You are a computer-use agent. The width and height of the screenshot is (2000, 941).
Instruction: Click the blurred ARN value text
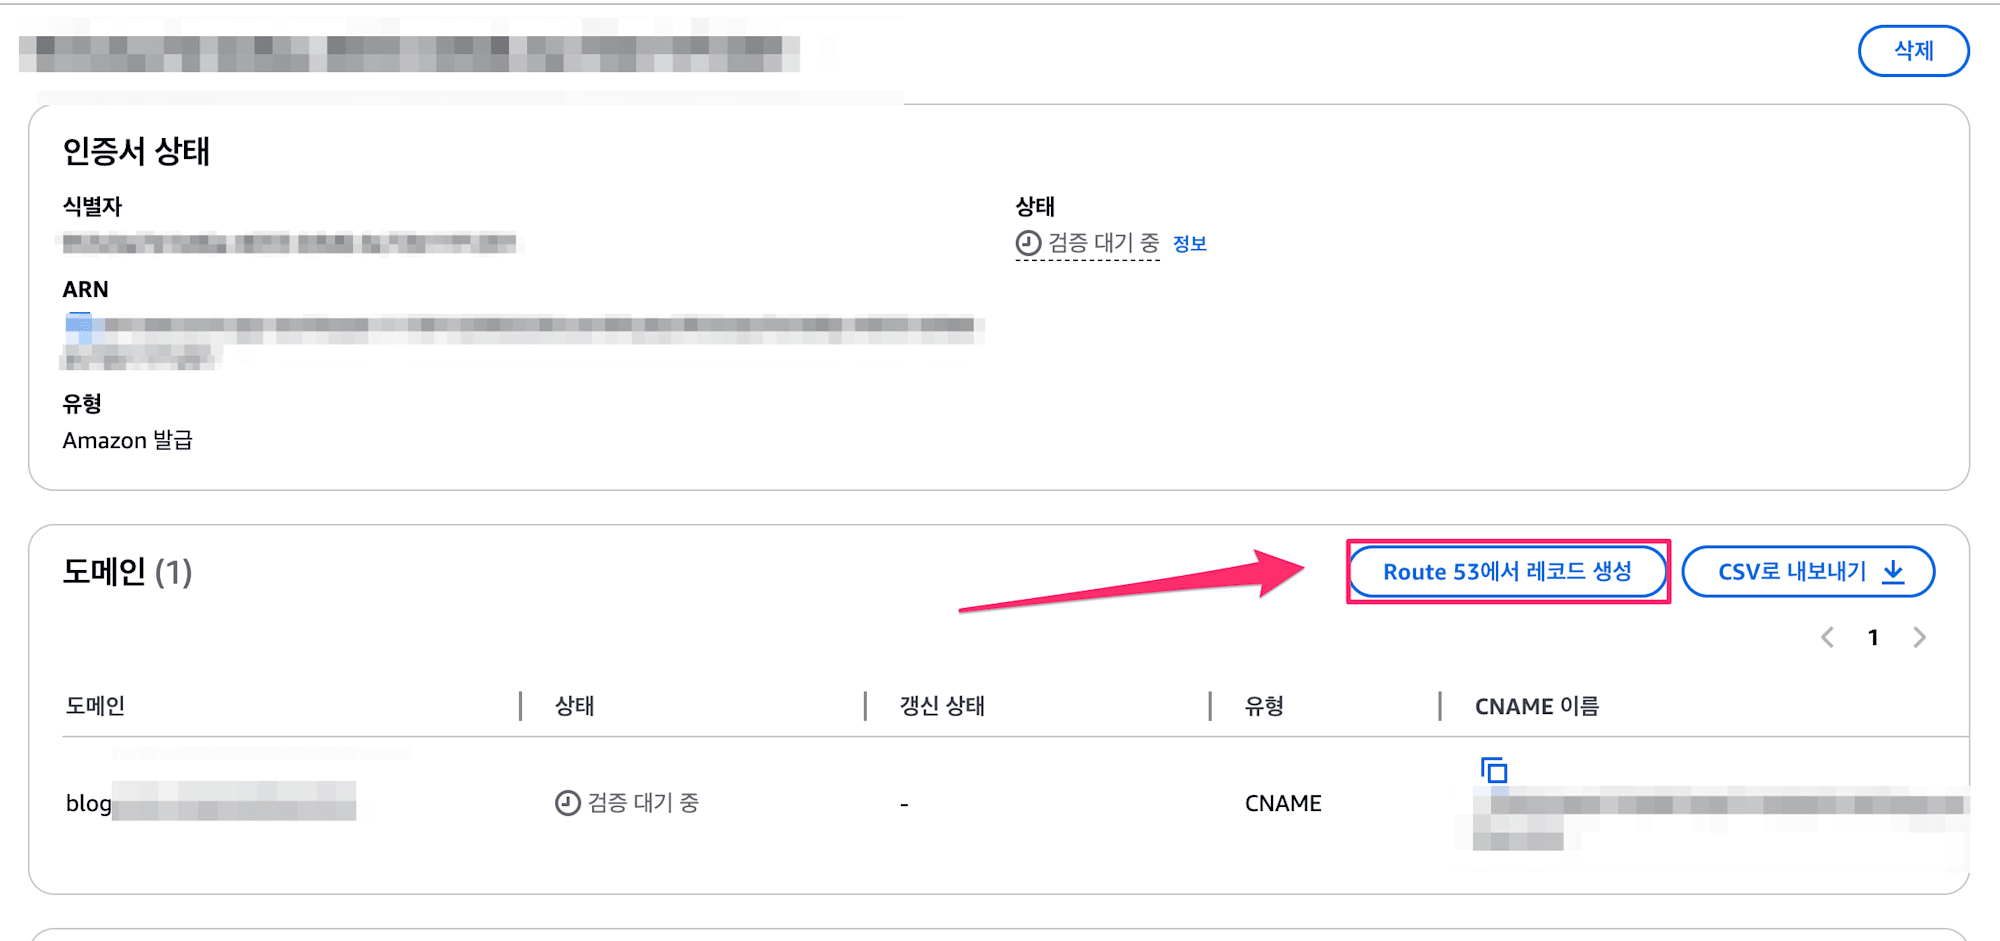[520, 341]
